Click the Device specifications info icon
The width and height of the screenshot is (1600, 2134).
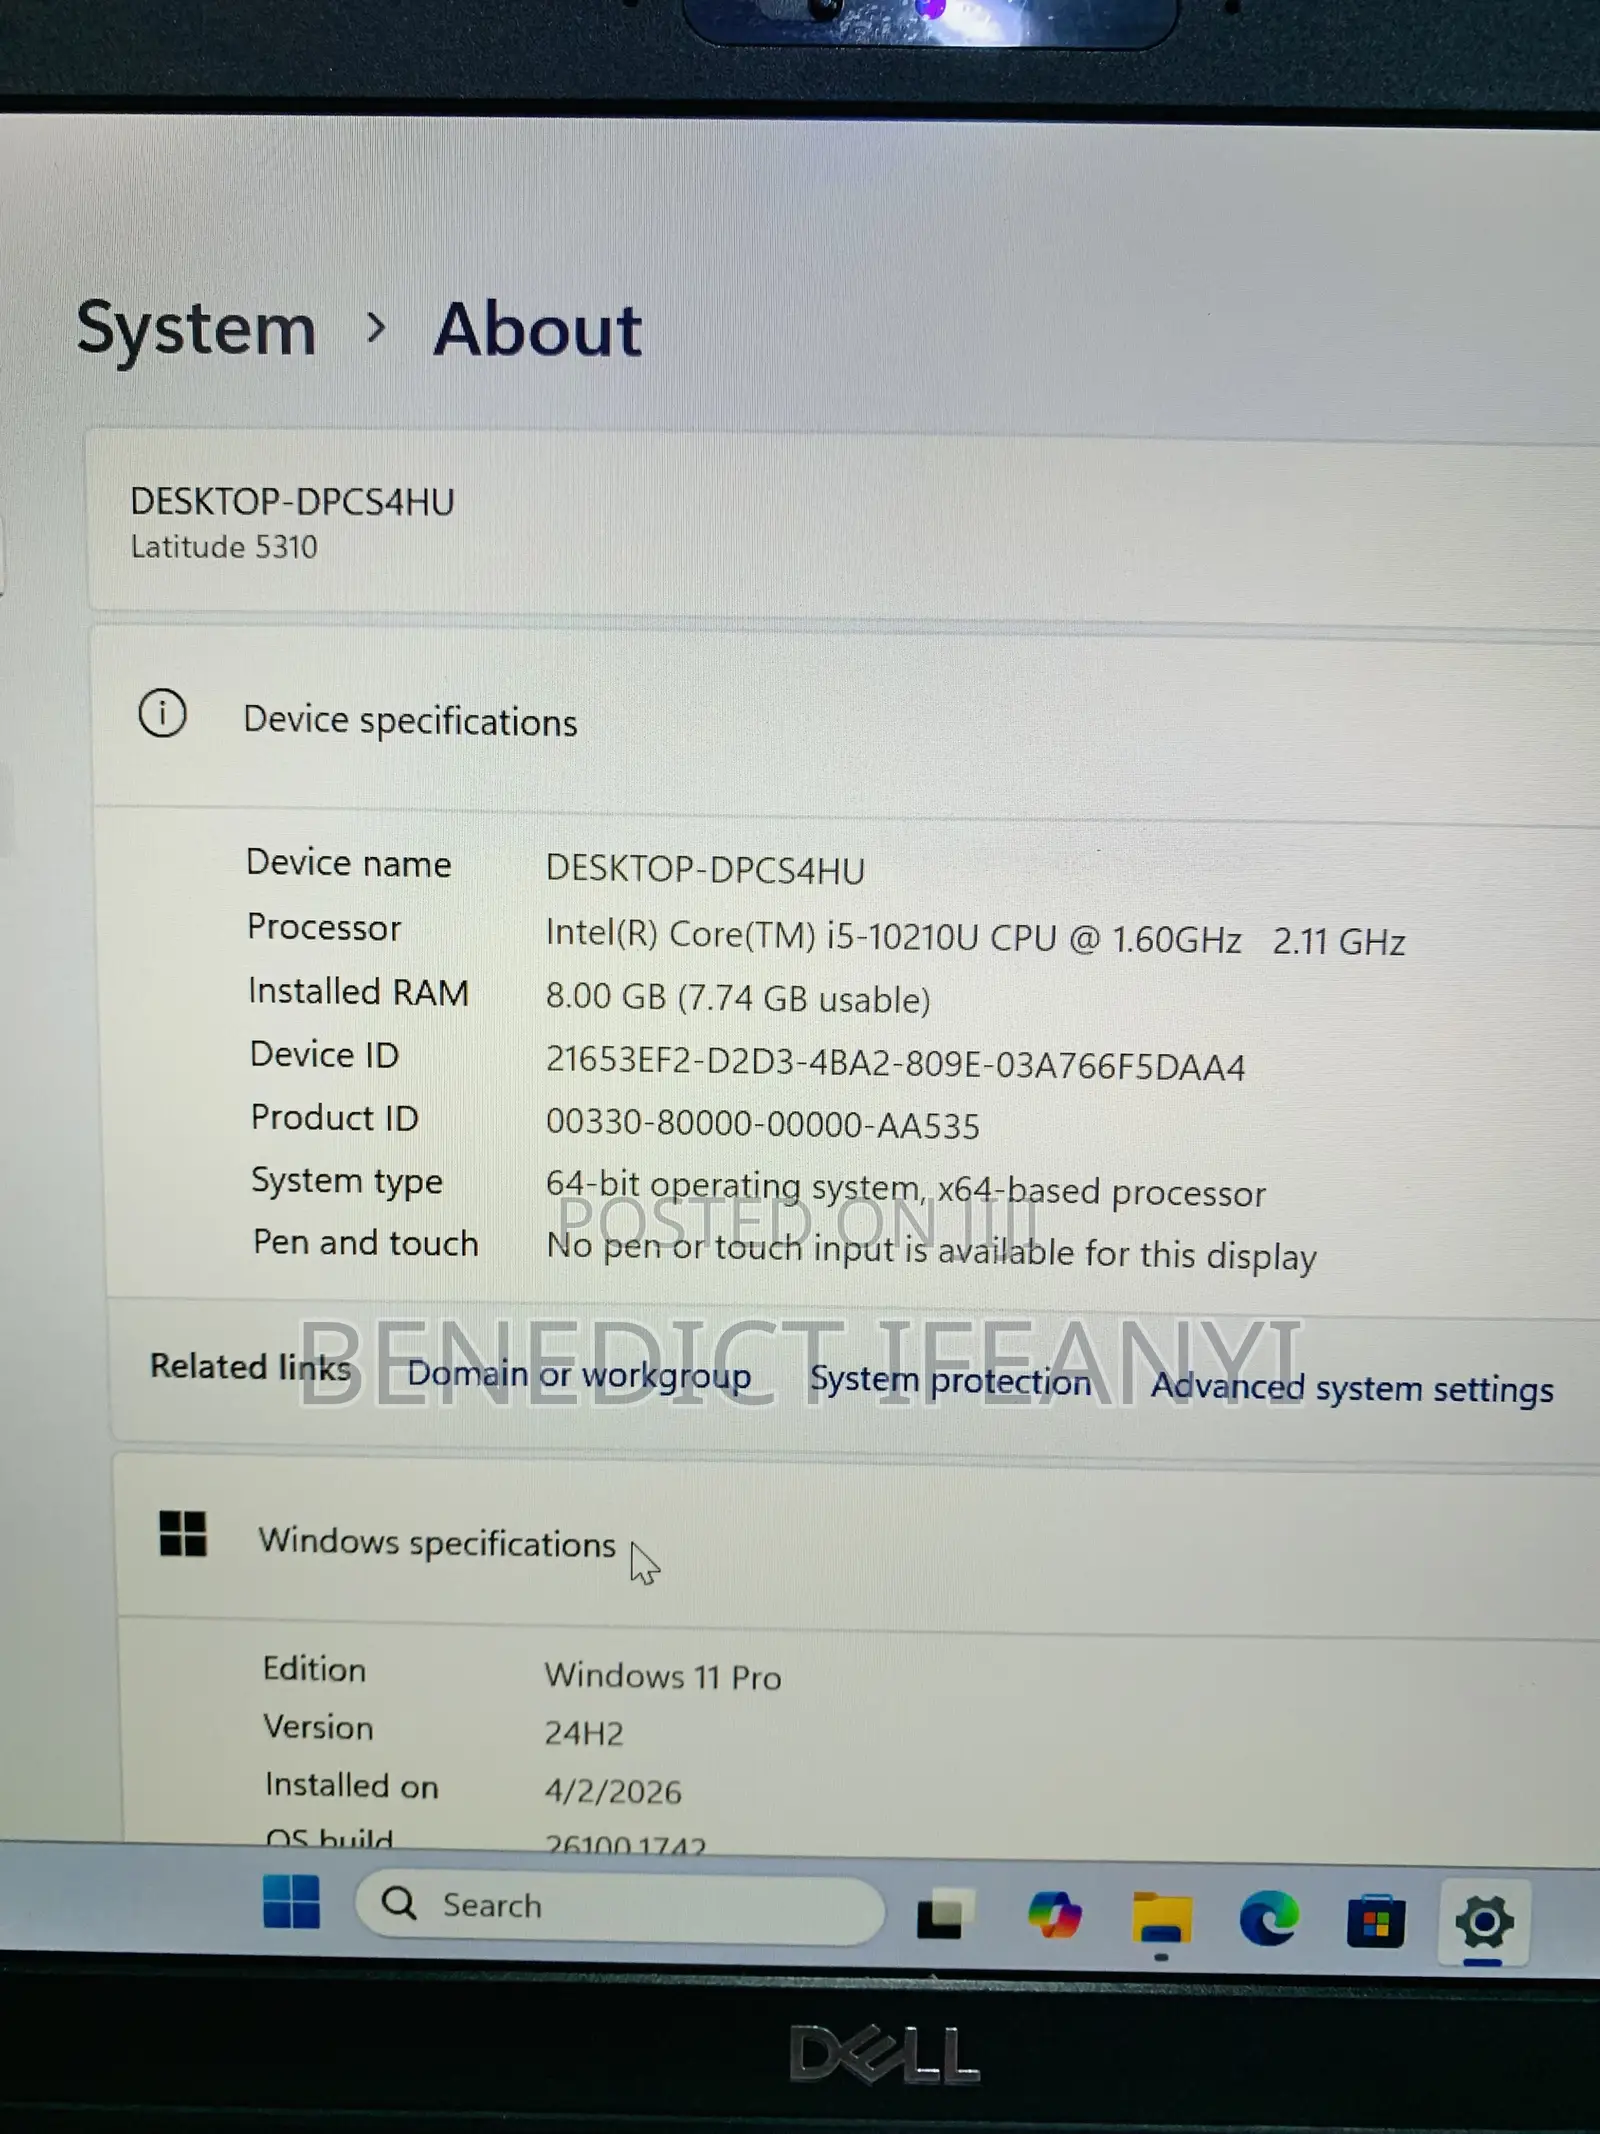click(x=162, y=714)
